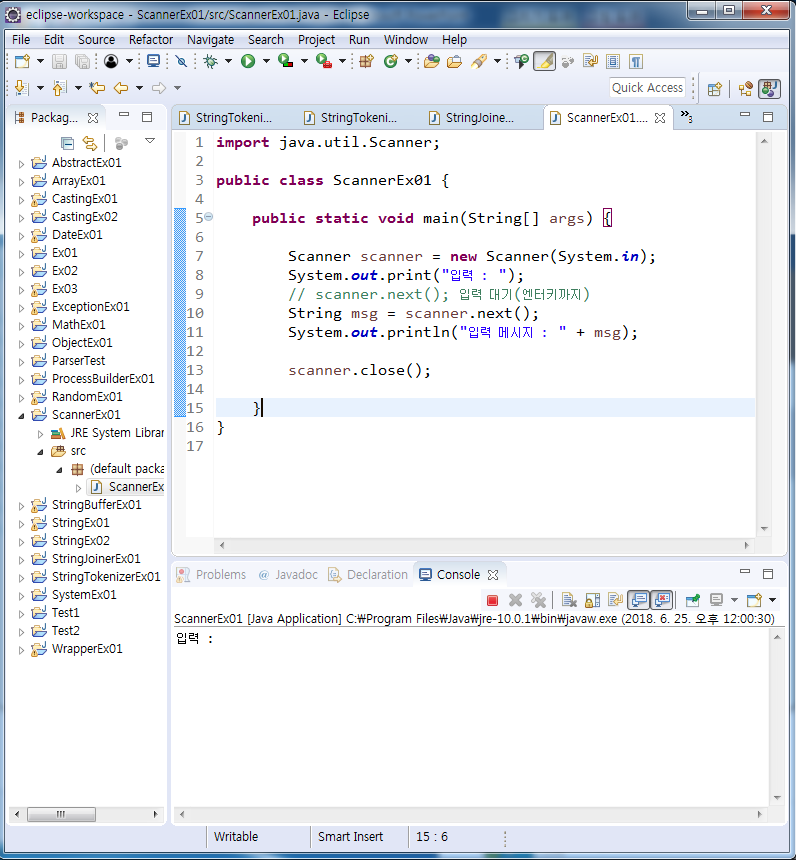Click the New Java Class icon

click(x=391, y=61)
